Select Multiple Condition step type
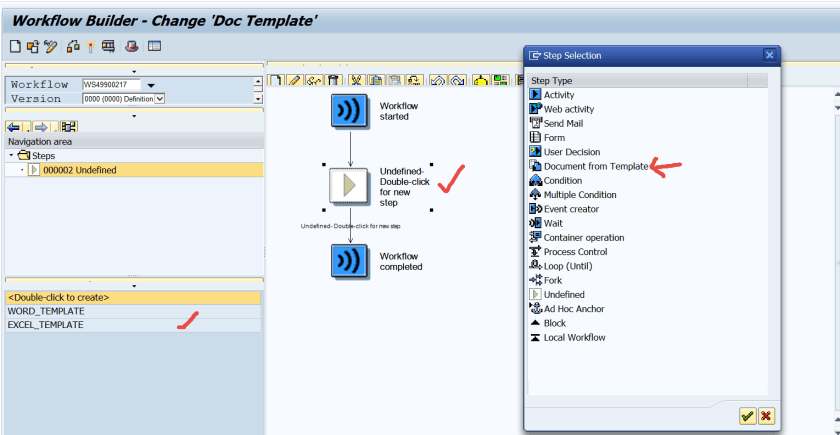This screenshot has height=435, width=840. (580, 194)
